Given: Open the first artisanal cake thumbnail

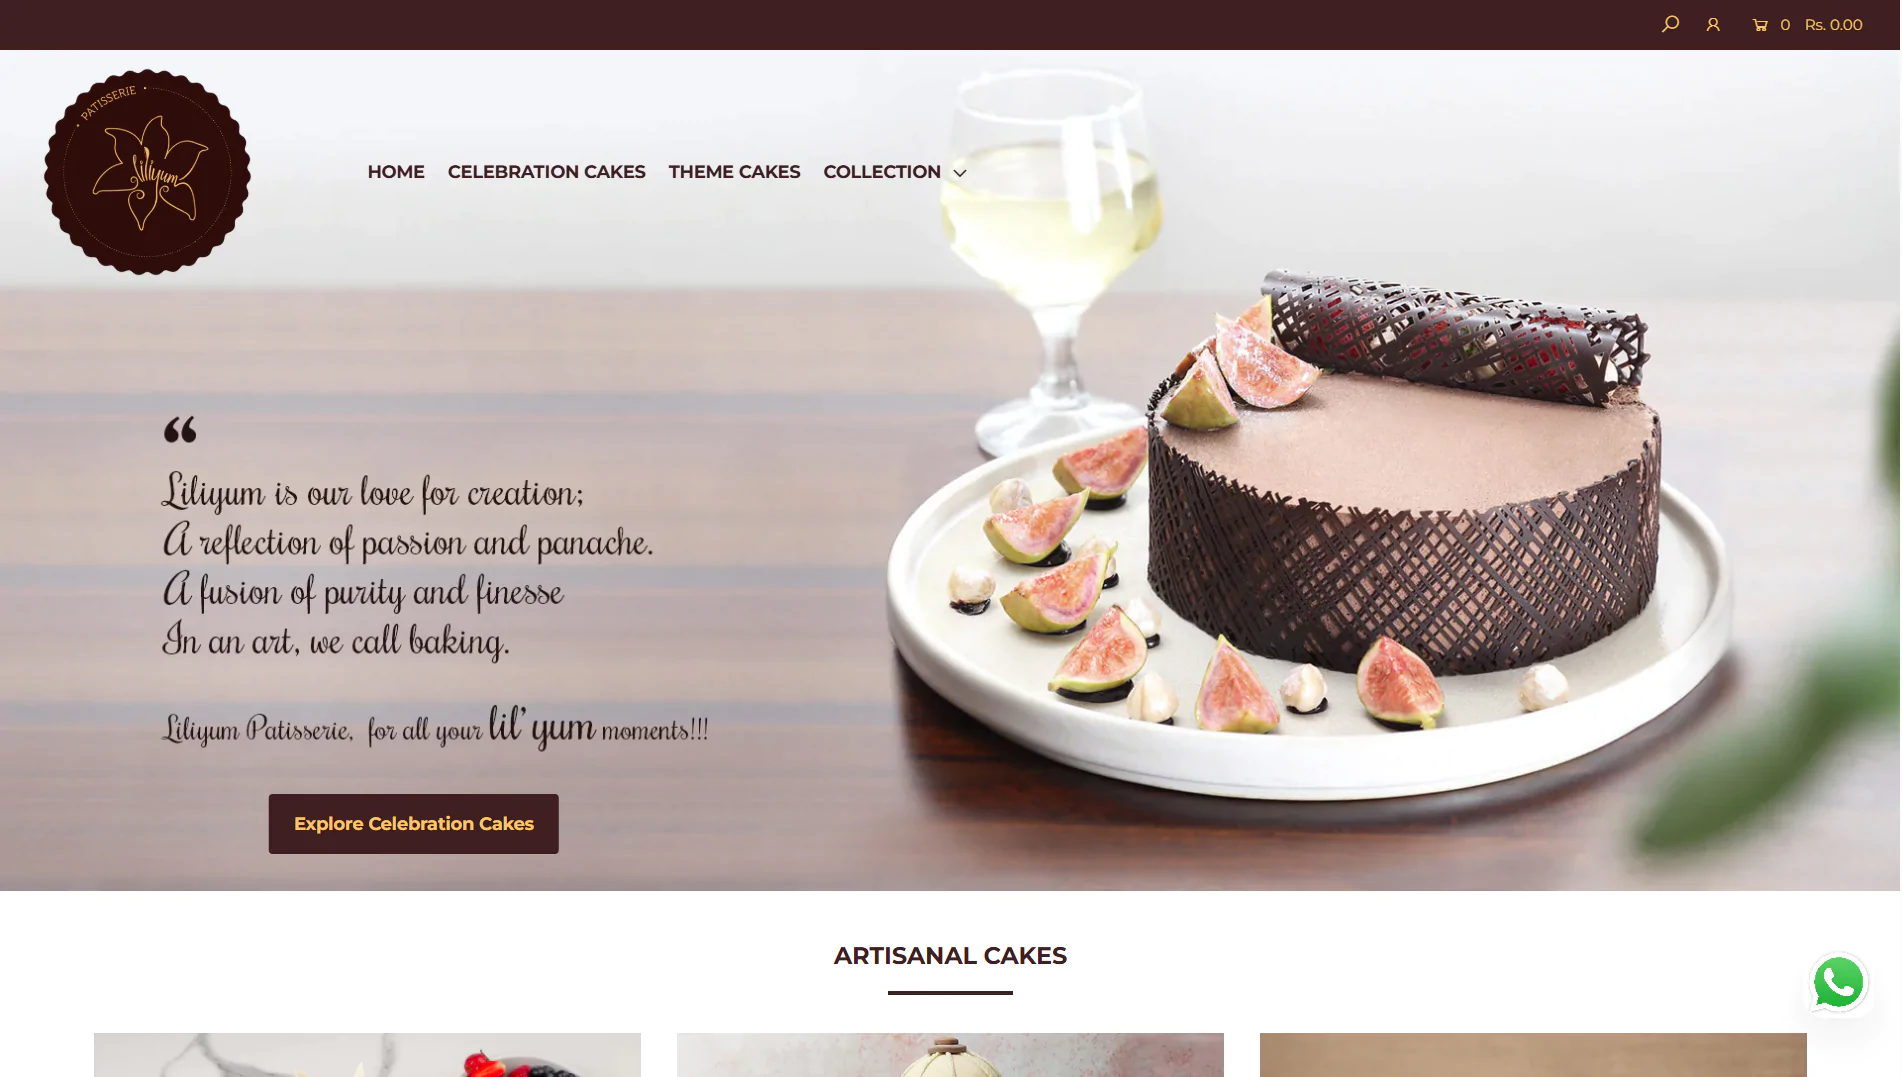Looking at the screenshot, I should tap(367, 1055).
